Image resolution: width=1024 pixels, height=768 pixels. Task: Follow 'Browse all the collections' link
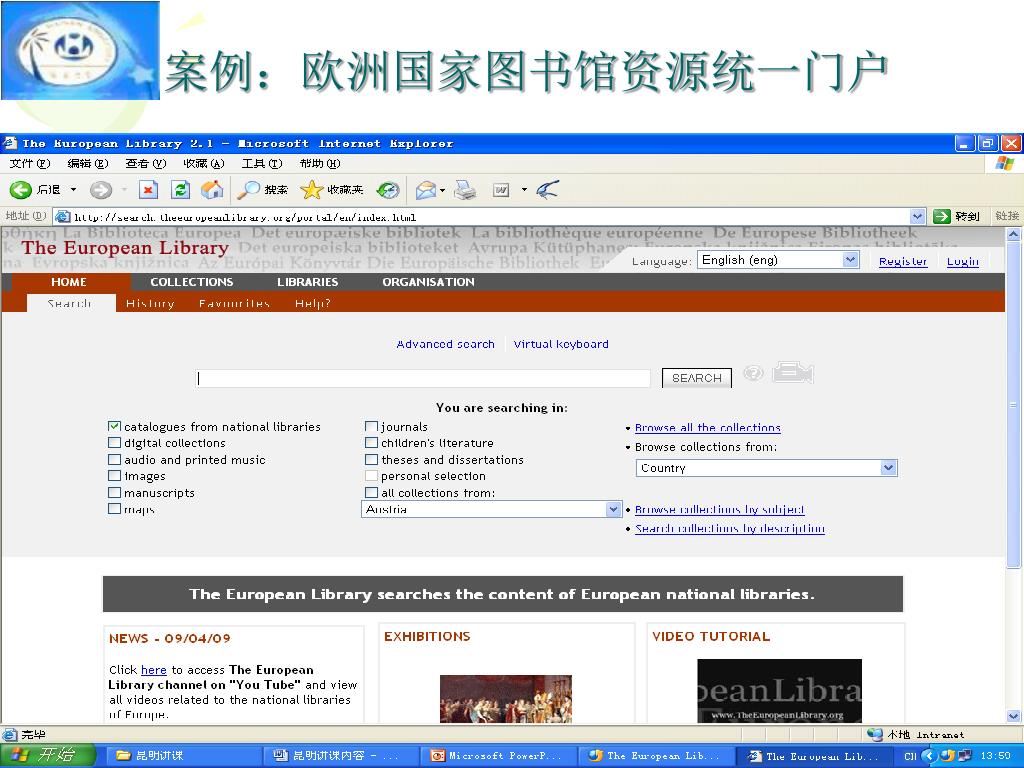(x=708, y=428)
